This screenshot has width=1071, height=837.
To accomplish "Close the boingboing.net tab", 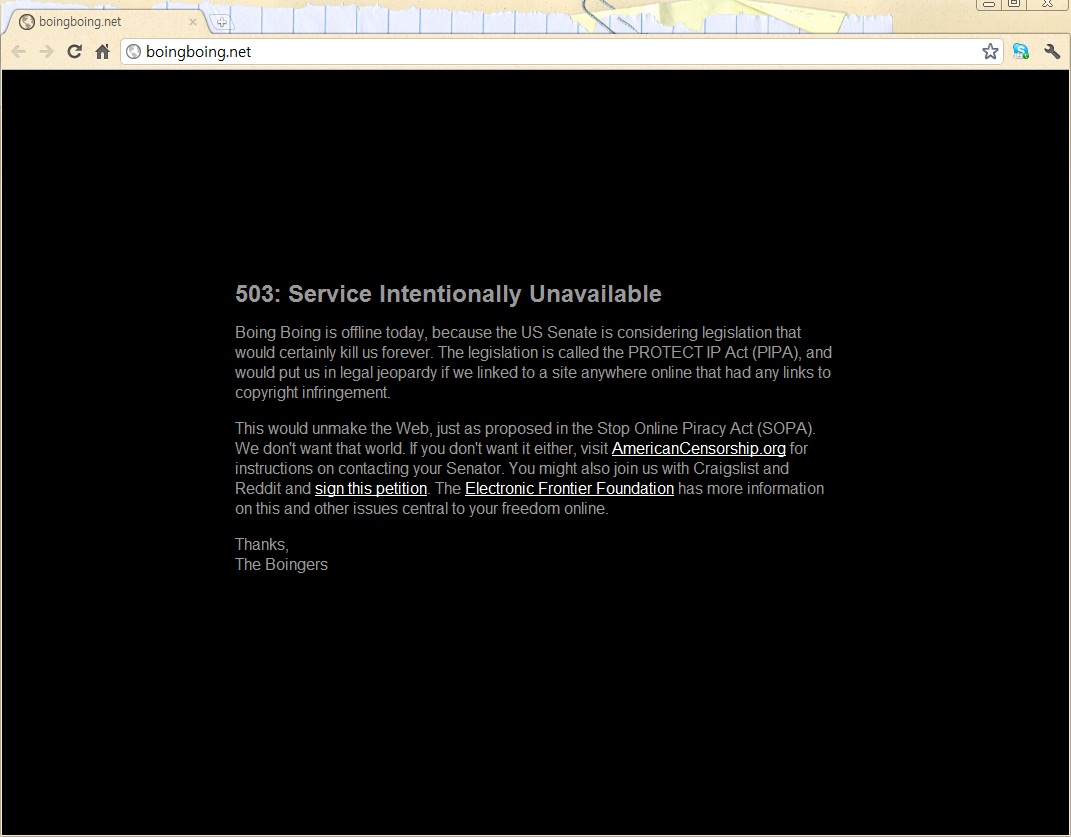I will coord(193,22).
